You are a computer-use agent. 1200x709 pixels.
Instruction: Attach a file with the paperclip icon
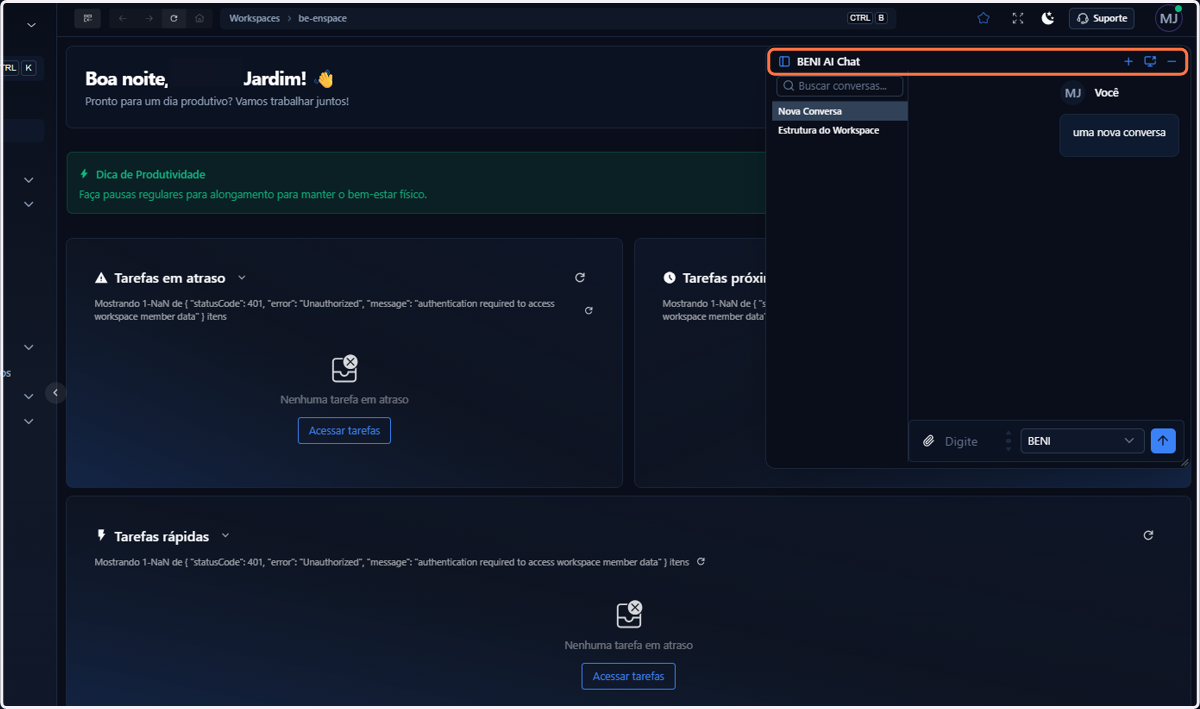[x=928, y=441]
